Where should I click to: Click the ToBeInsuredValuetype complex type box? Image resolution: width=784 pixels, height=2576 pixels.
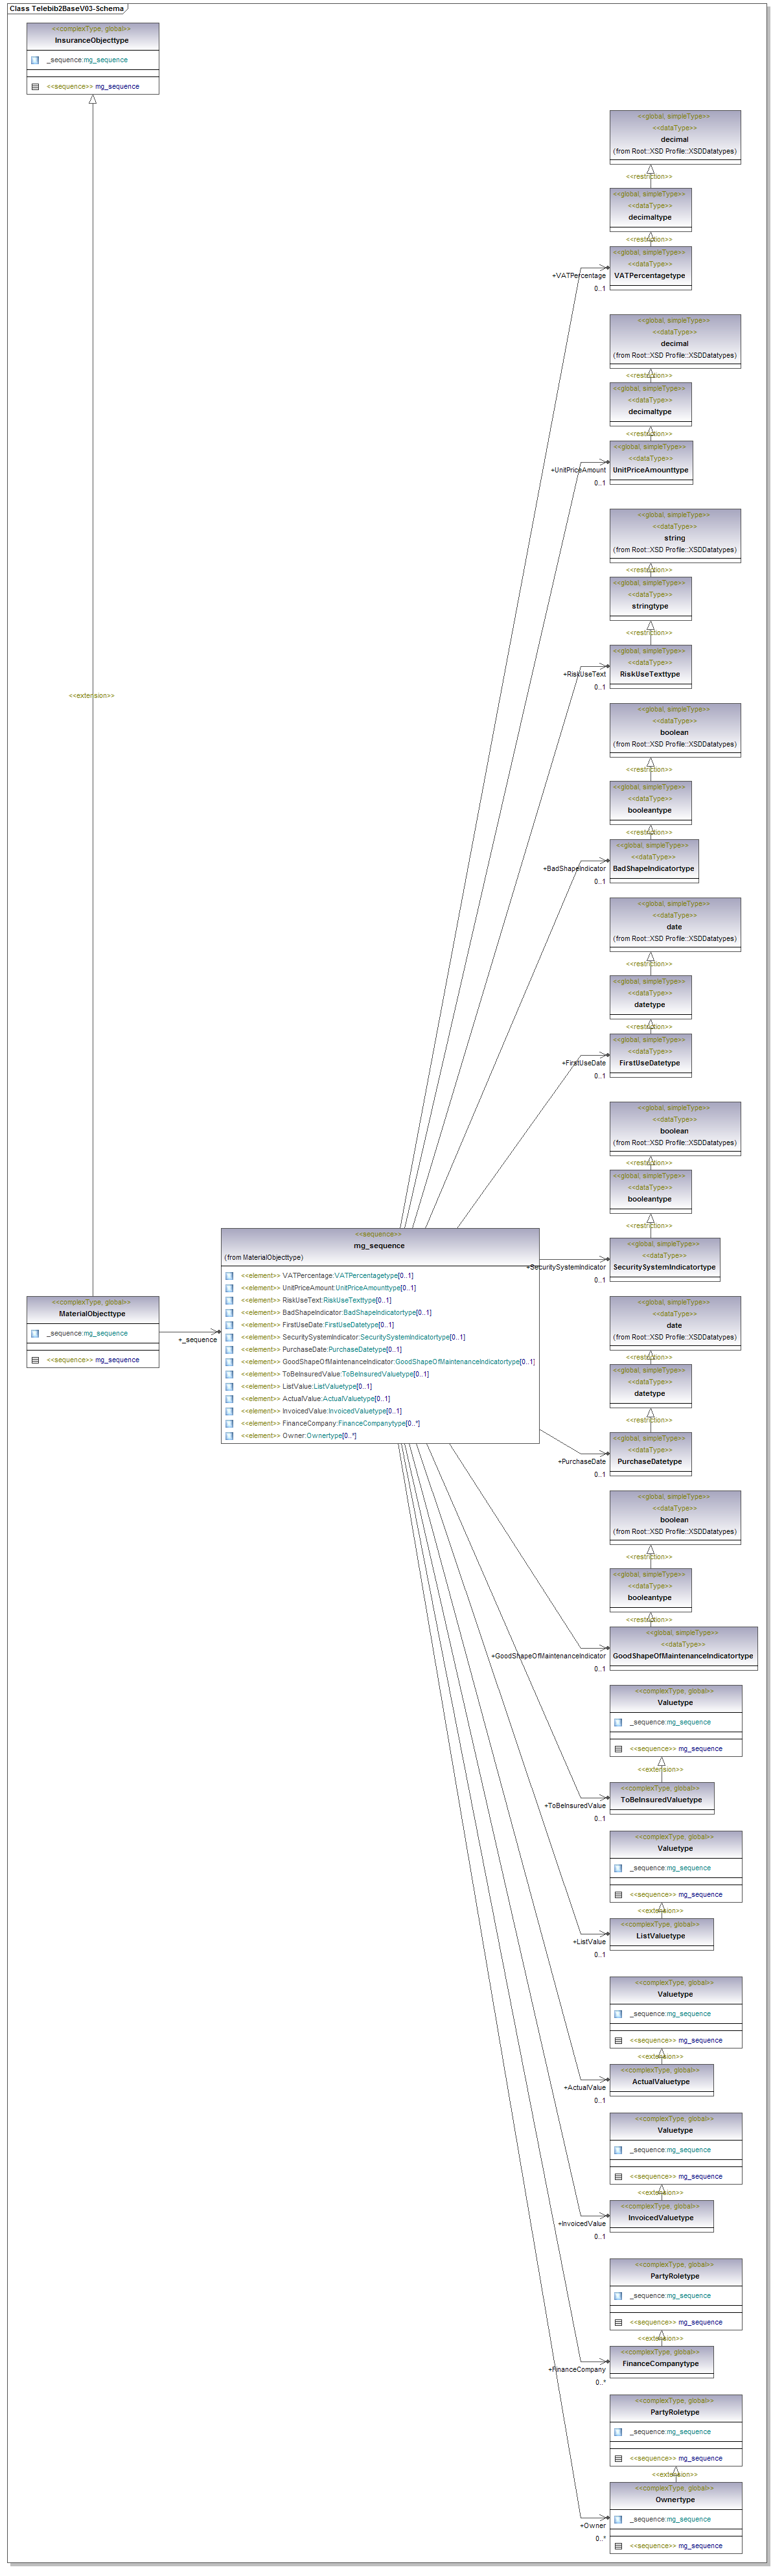tap(661, 1797)
